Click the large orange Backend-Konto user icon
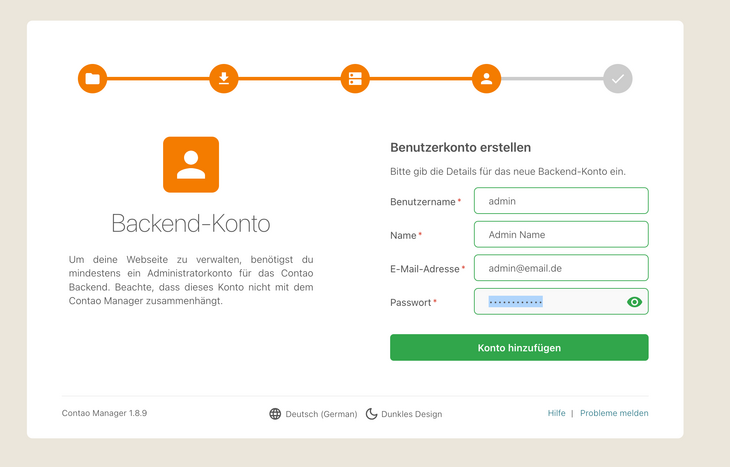This screenshot has width=730, height=467. click(191, 164)
